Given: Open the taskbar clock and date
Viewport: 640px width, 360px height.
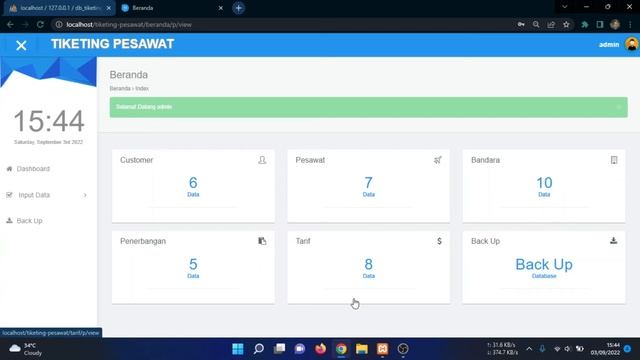Looking at the screenshot, I should [x=605, y=349].
